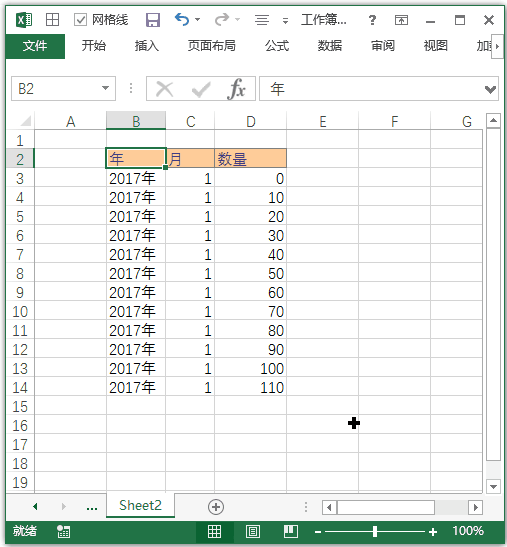
Task: Click the vertical scrollbar thumb
Action: (493, 294)
